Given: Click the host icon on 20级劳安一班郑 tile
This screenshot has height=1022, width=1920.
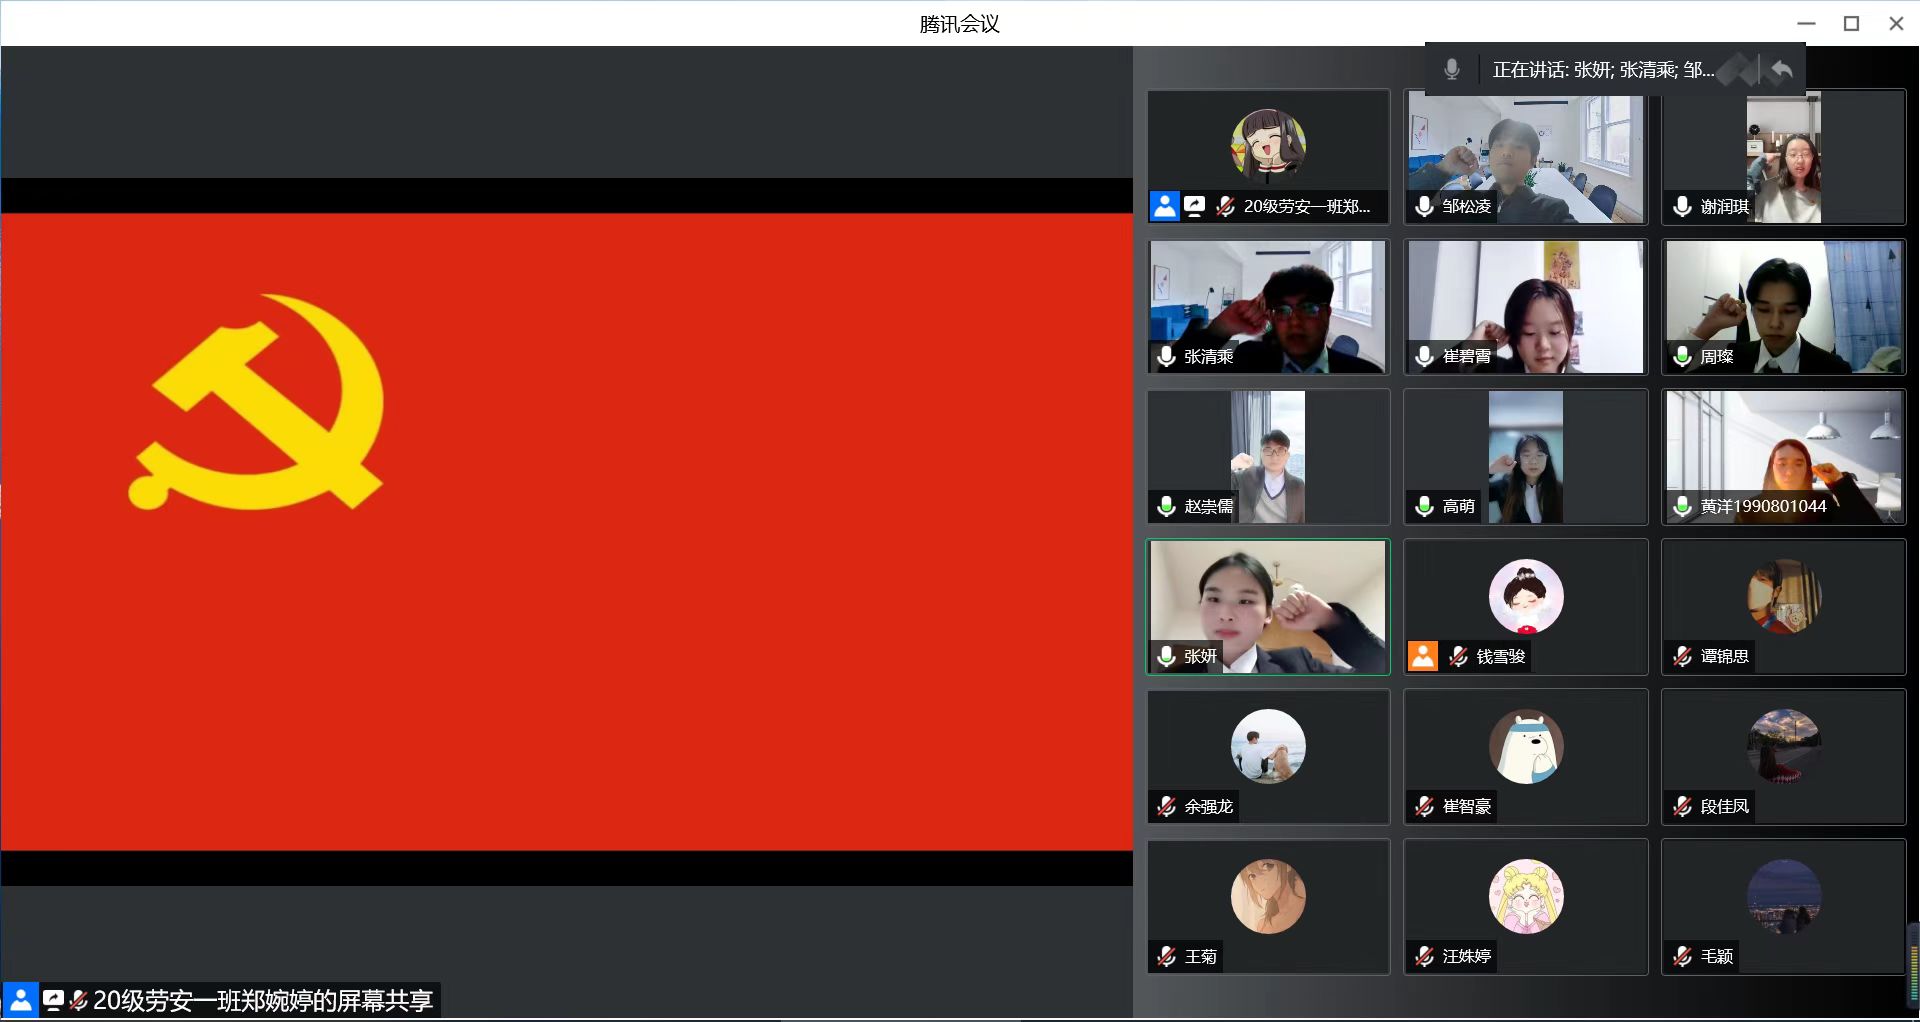Looking at the screenshot, I should coord(1165,206).
